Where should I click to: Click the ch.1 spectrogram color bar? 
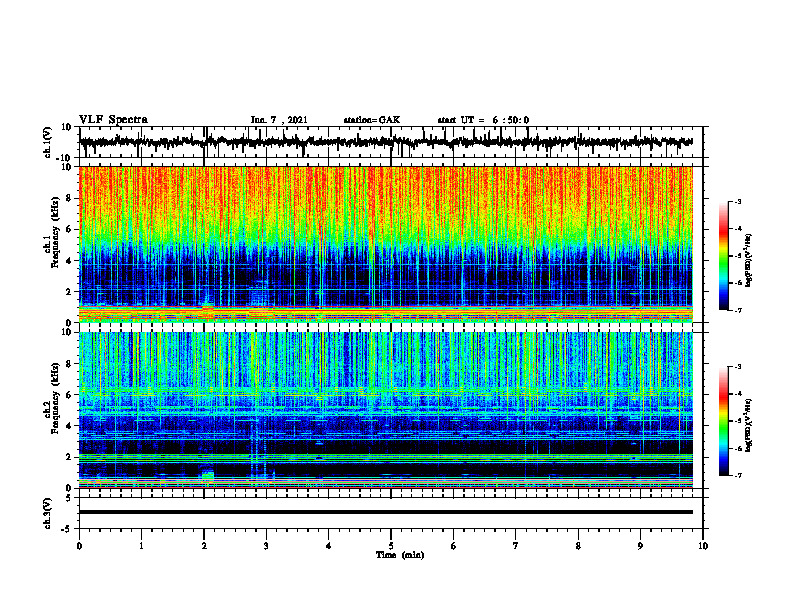[x=723, y=256]
